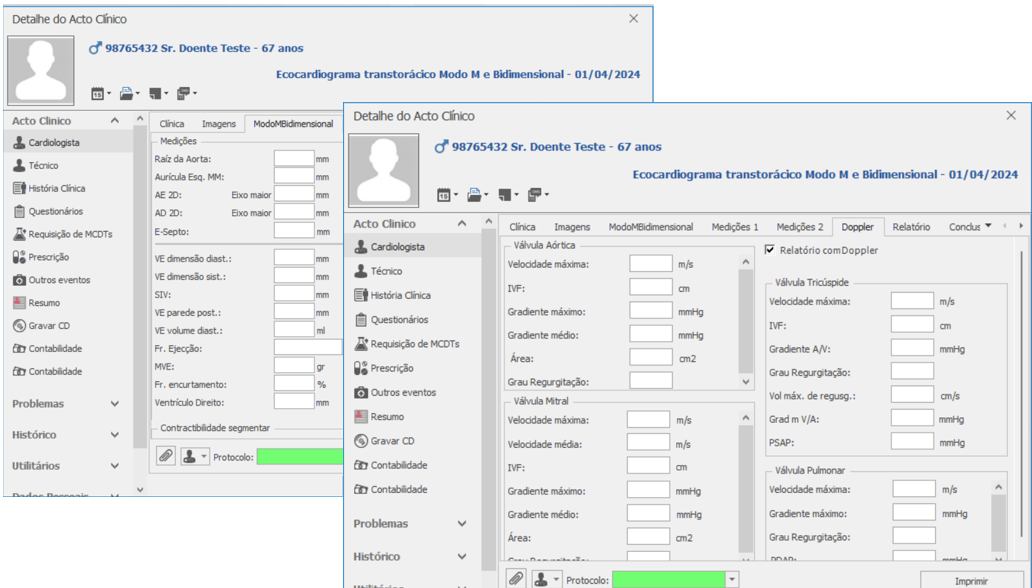Collapse the Acto Clínico section in front window
Viewport: 1032px width, 588px height.
(x=461, y=224)
